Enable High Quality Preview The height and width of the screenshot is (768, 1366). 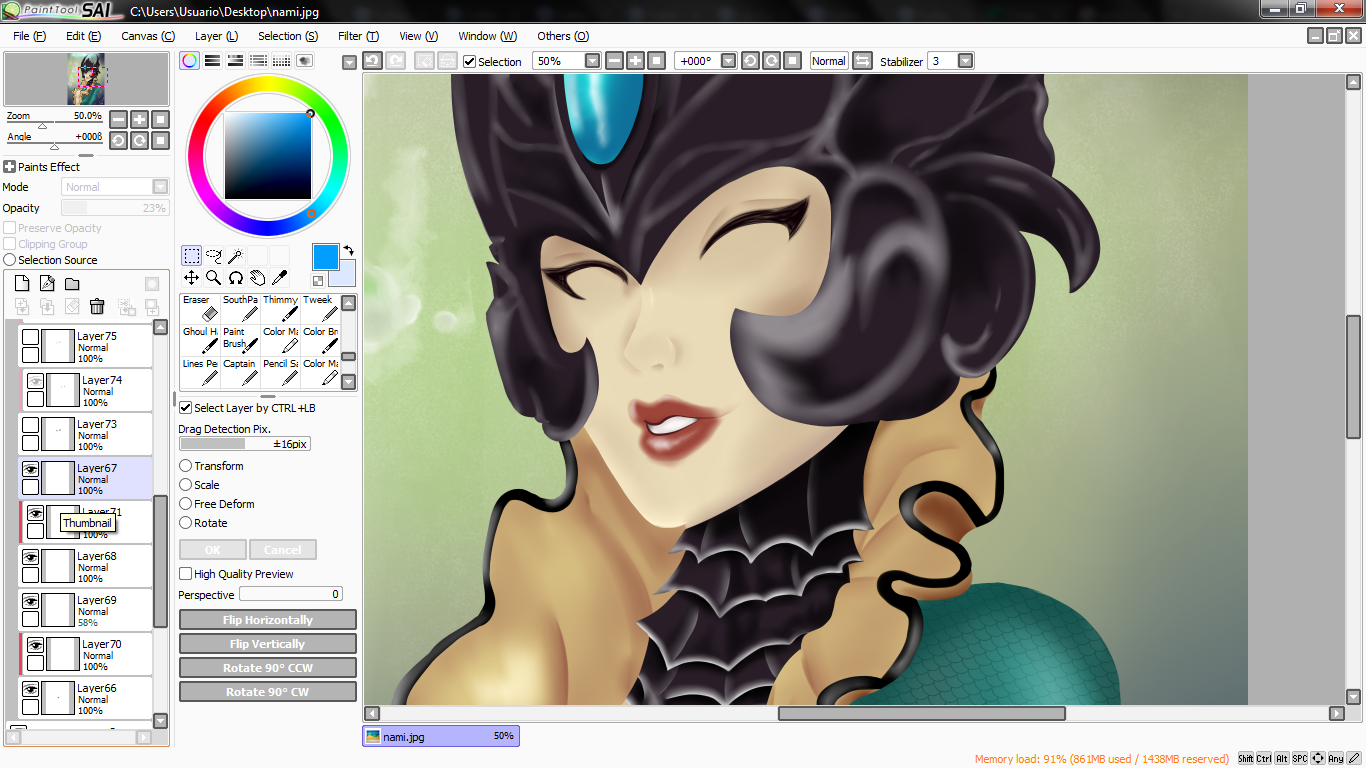pos(185,574)
